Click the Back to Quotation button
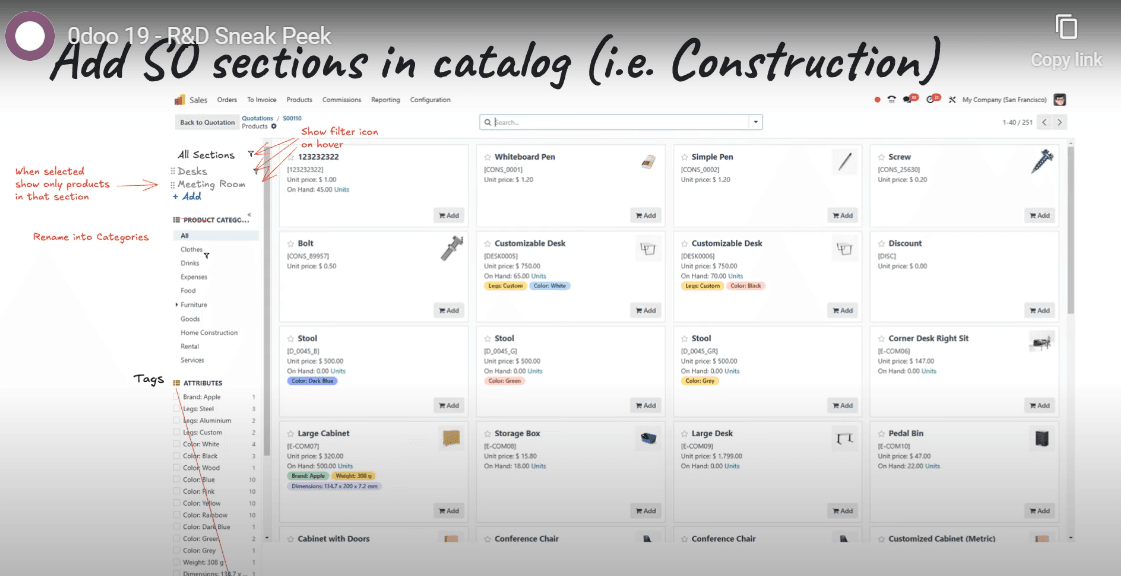The image size is (1121, 576). click(207, 122)
